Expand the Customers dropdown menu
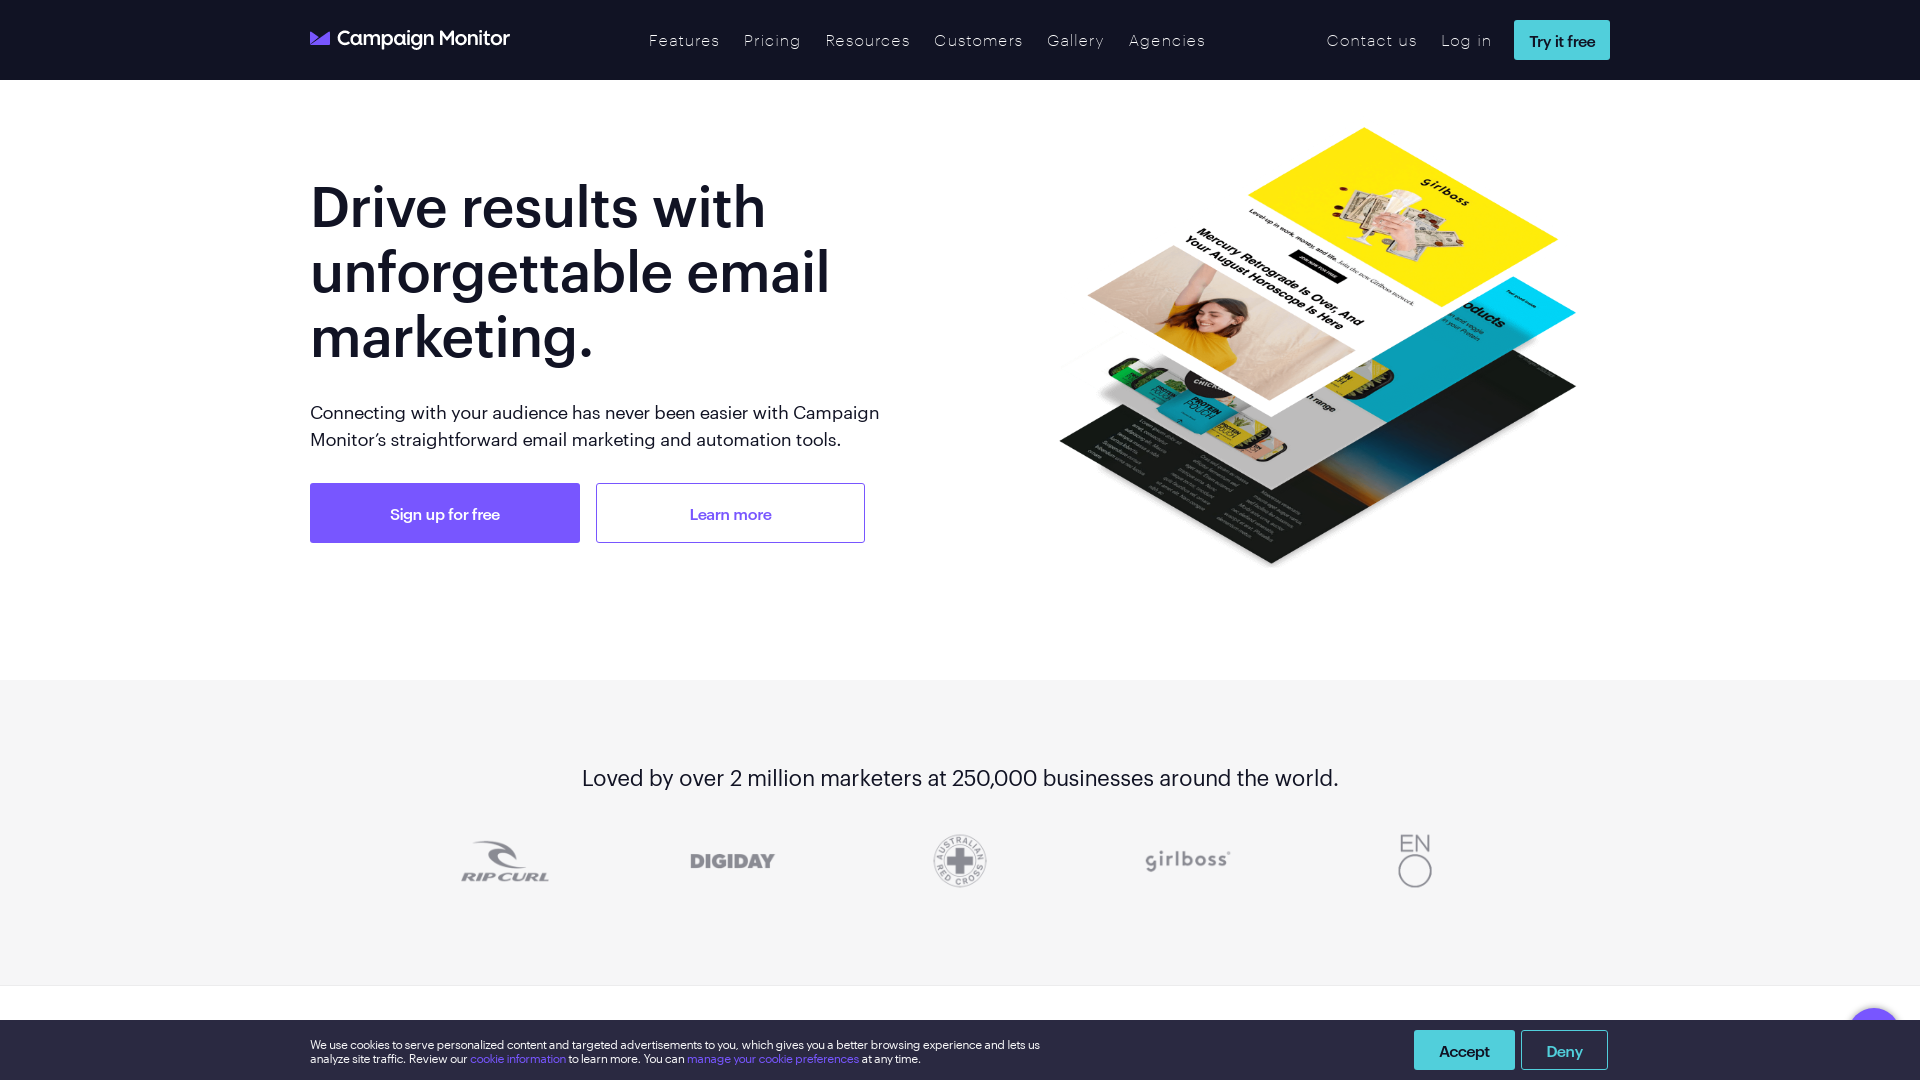Screen dimensions: 1920x1080 point(978,40)
